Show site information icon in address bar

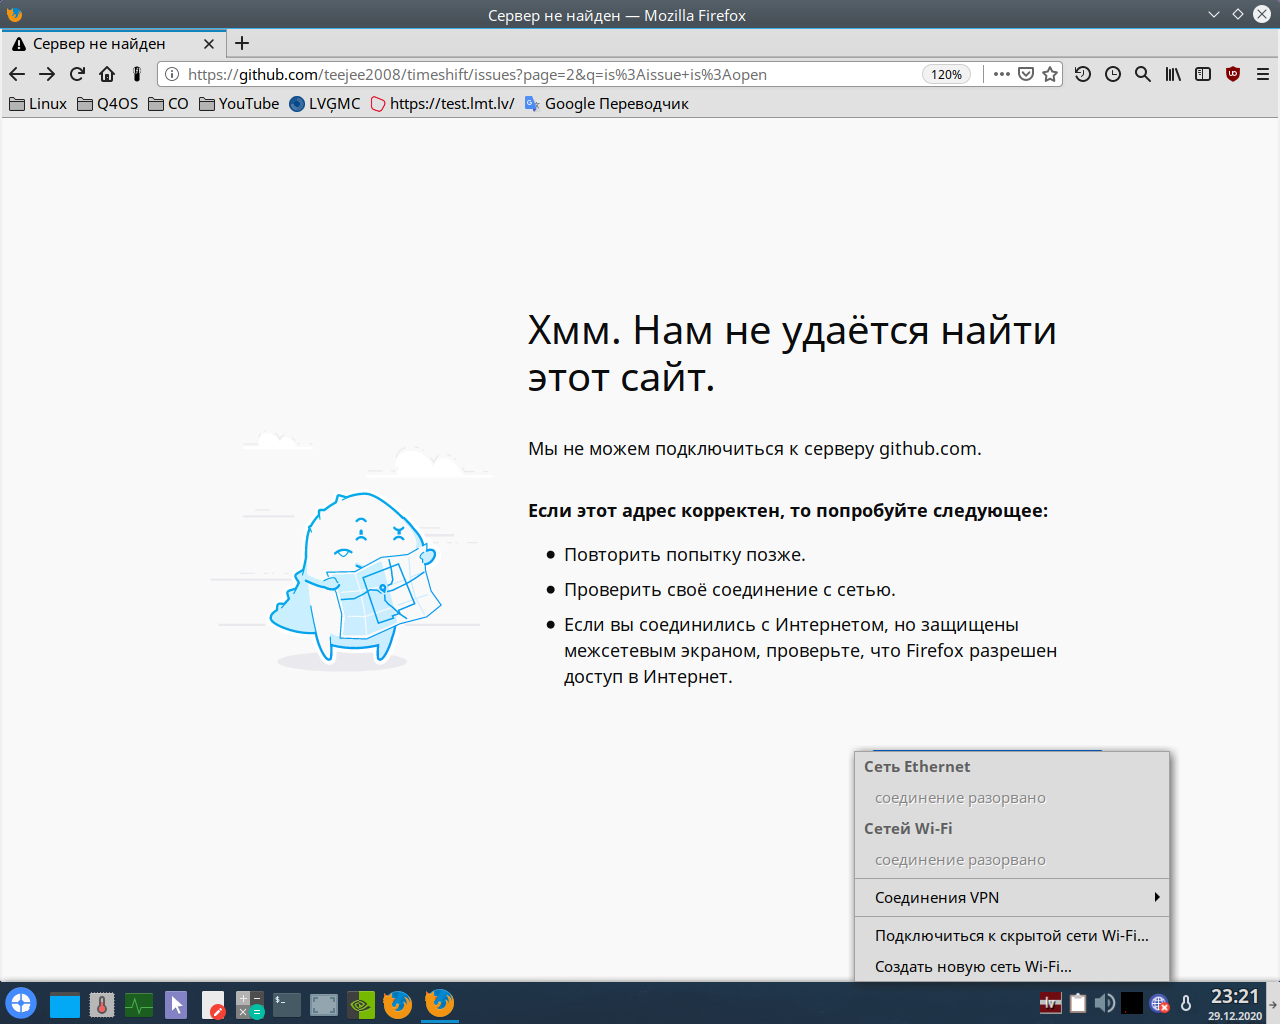172,74
